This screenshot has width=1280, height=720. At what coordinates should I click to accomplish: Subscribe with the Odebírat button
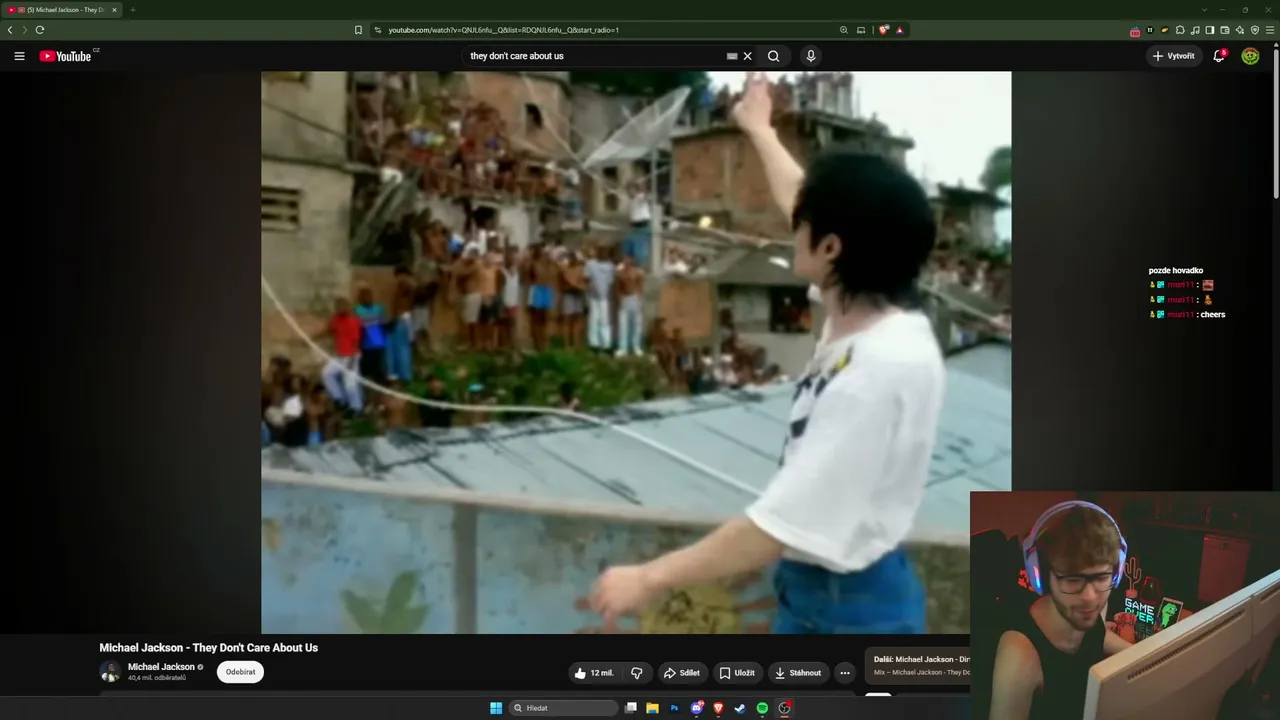[240, 672]
